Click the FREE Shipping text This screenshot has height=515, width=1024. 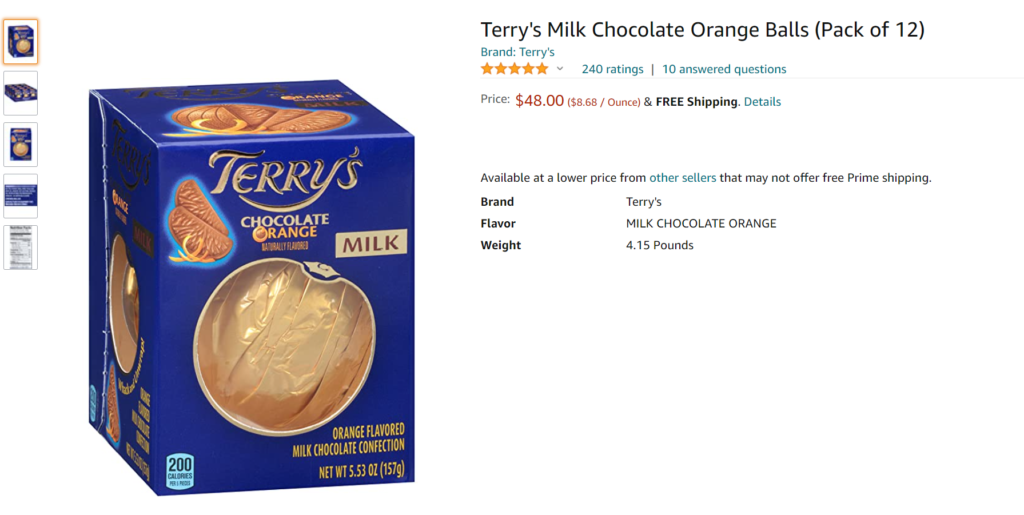(696, 101)
